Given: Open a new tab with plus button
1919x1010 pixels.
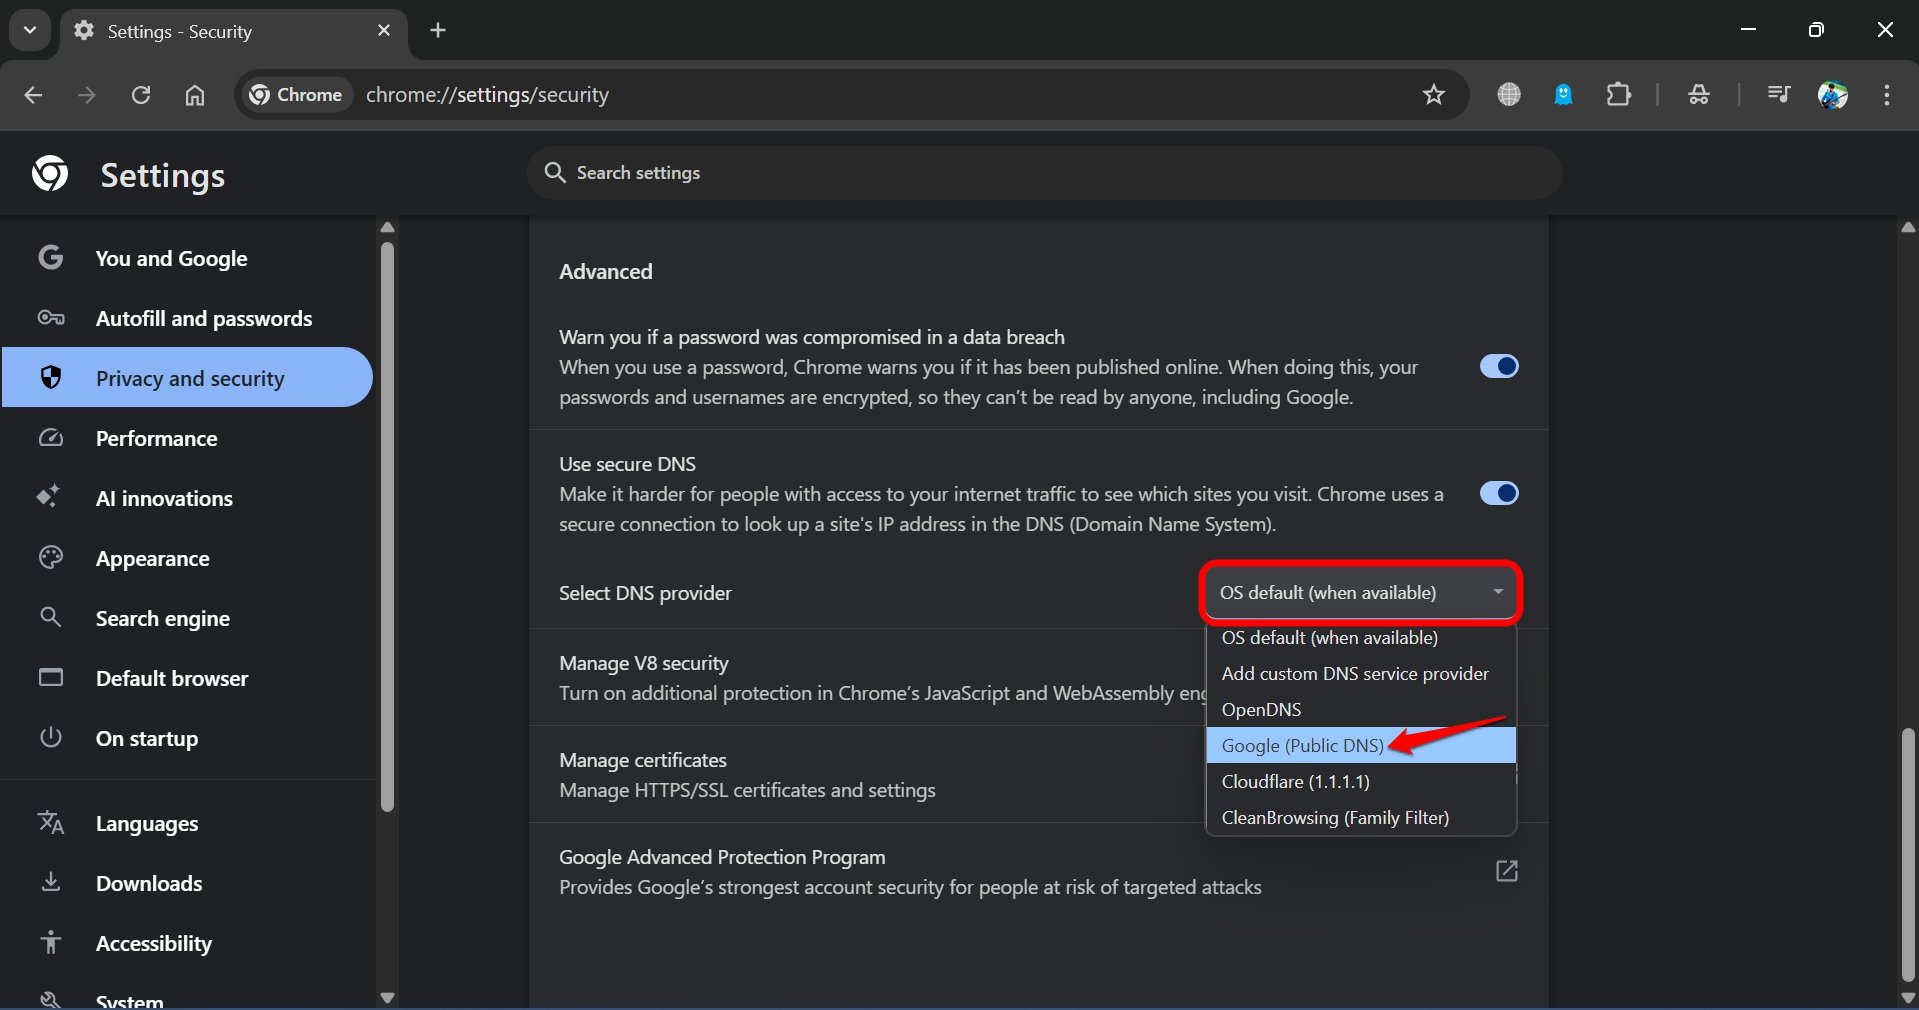Looking at the screenshot, I should pyautogui.click(x=438, y=30).
